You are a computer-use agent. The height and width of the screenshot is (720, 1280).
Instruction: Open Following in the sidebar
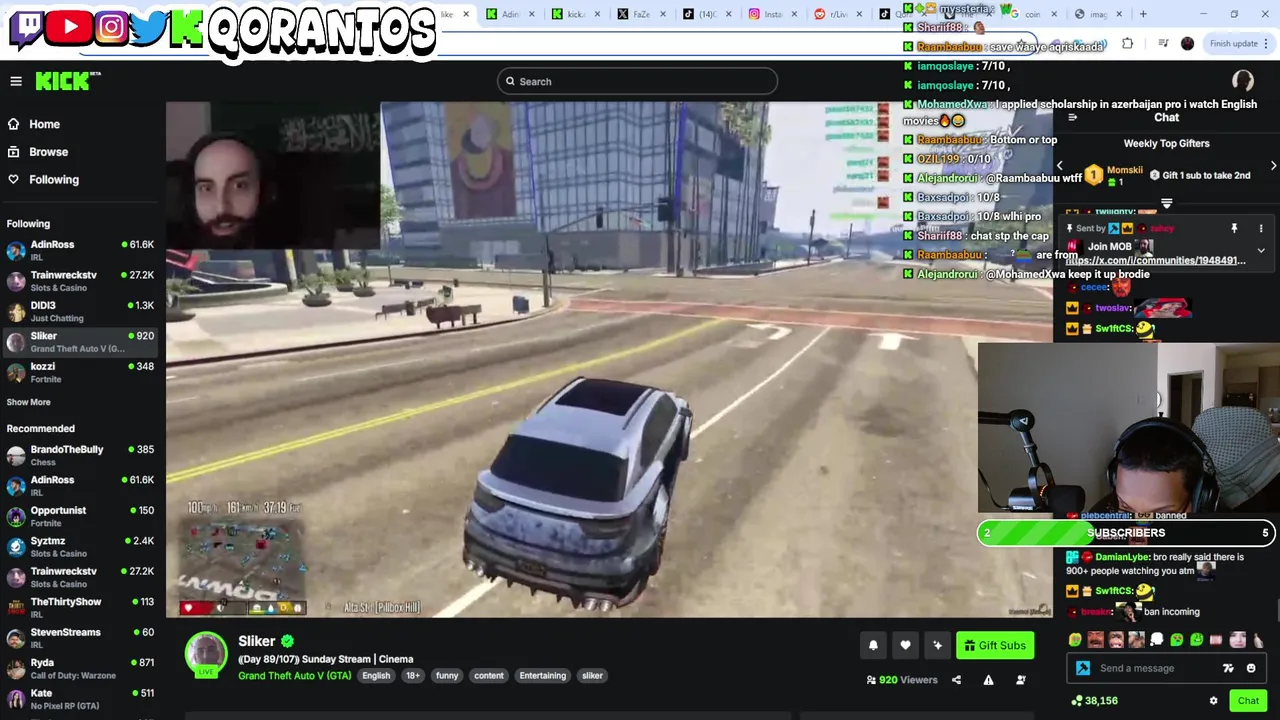(54, 180)
